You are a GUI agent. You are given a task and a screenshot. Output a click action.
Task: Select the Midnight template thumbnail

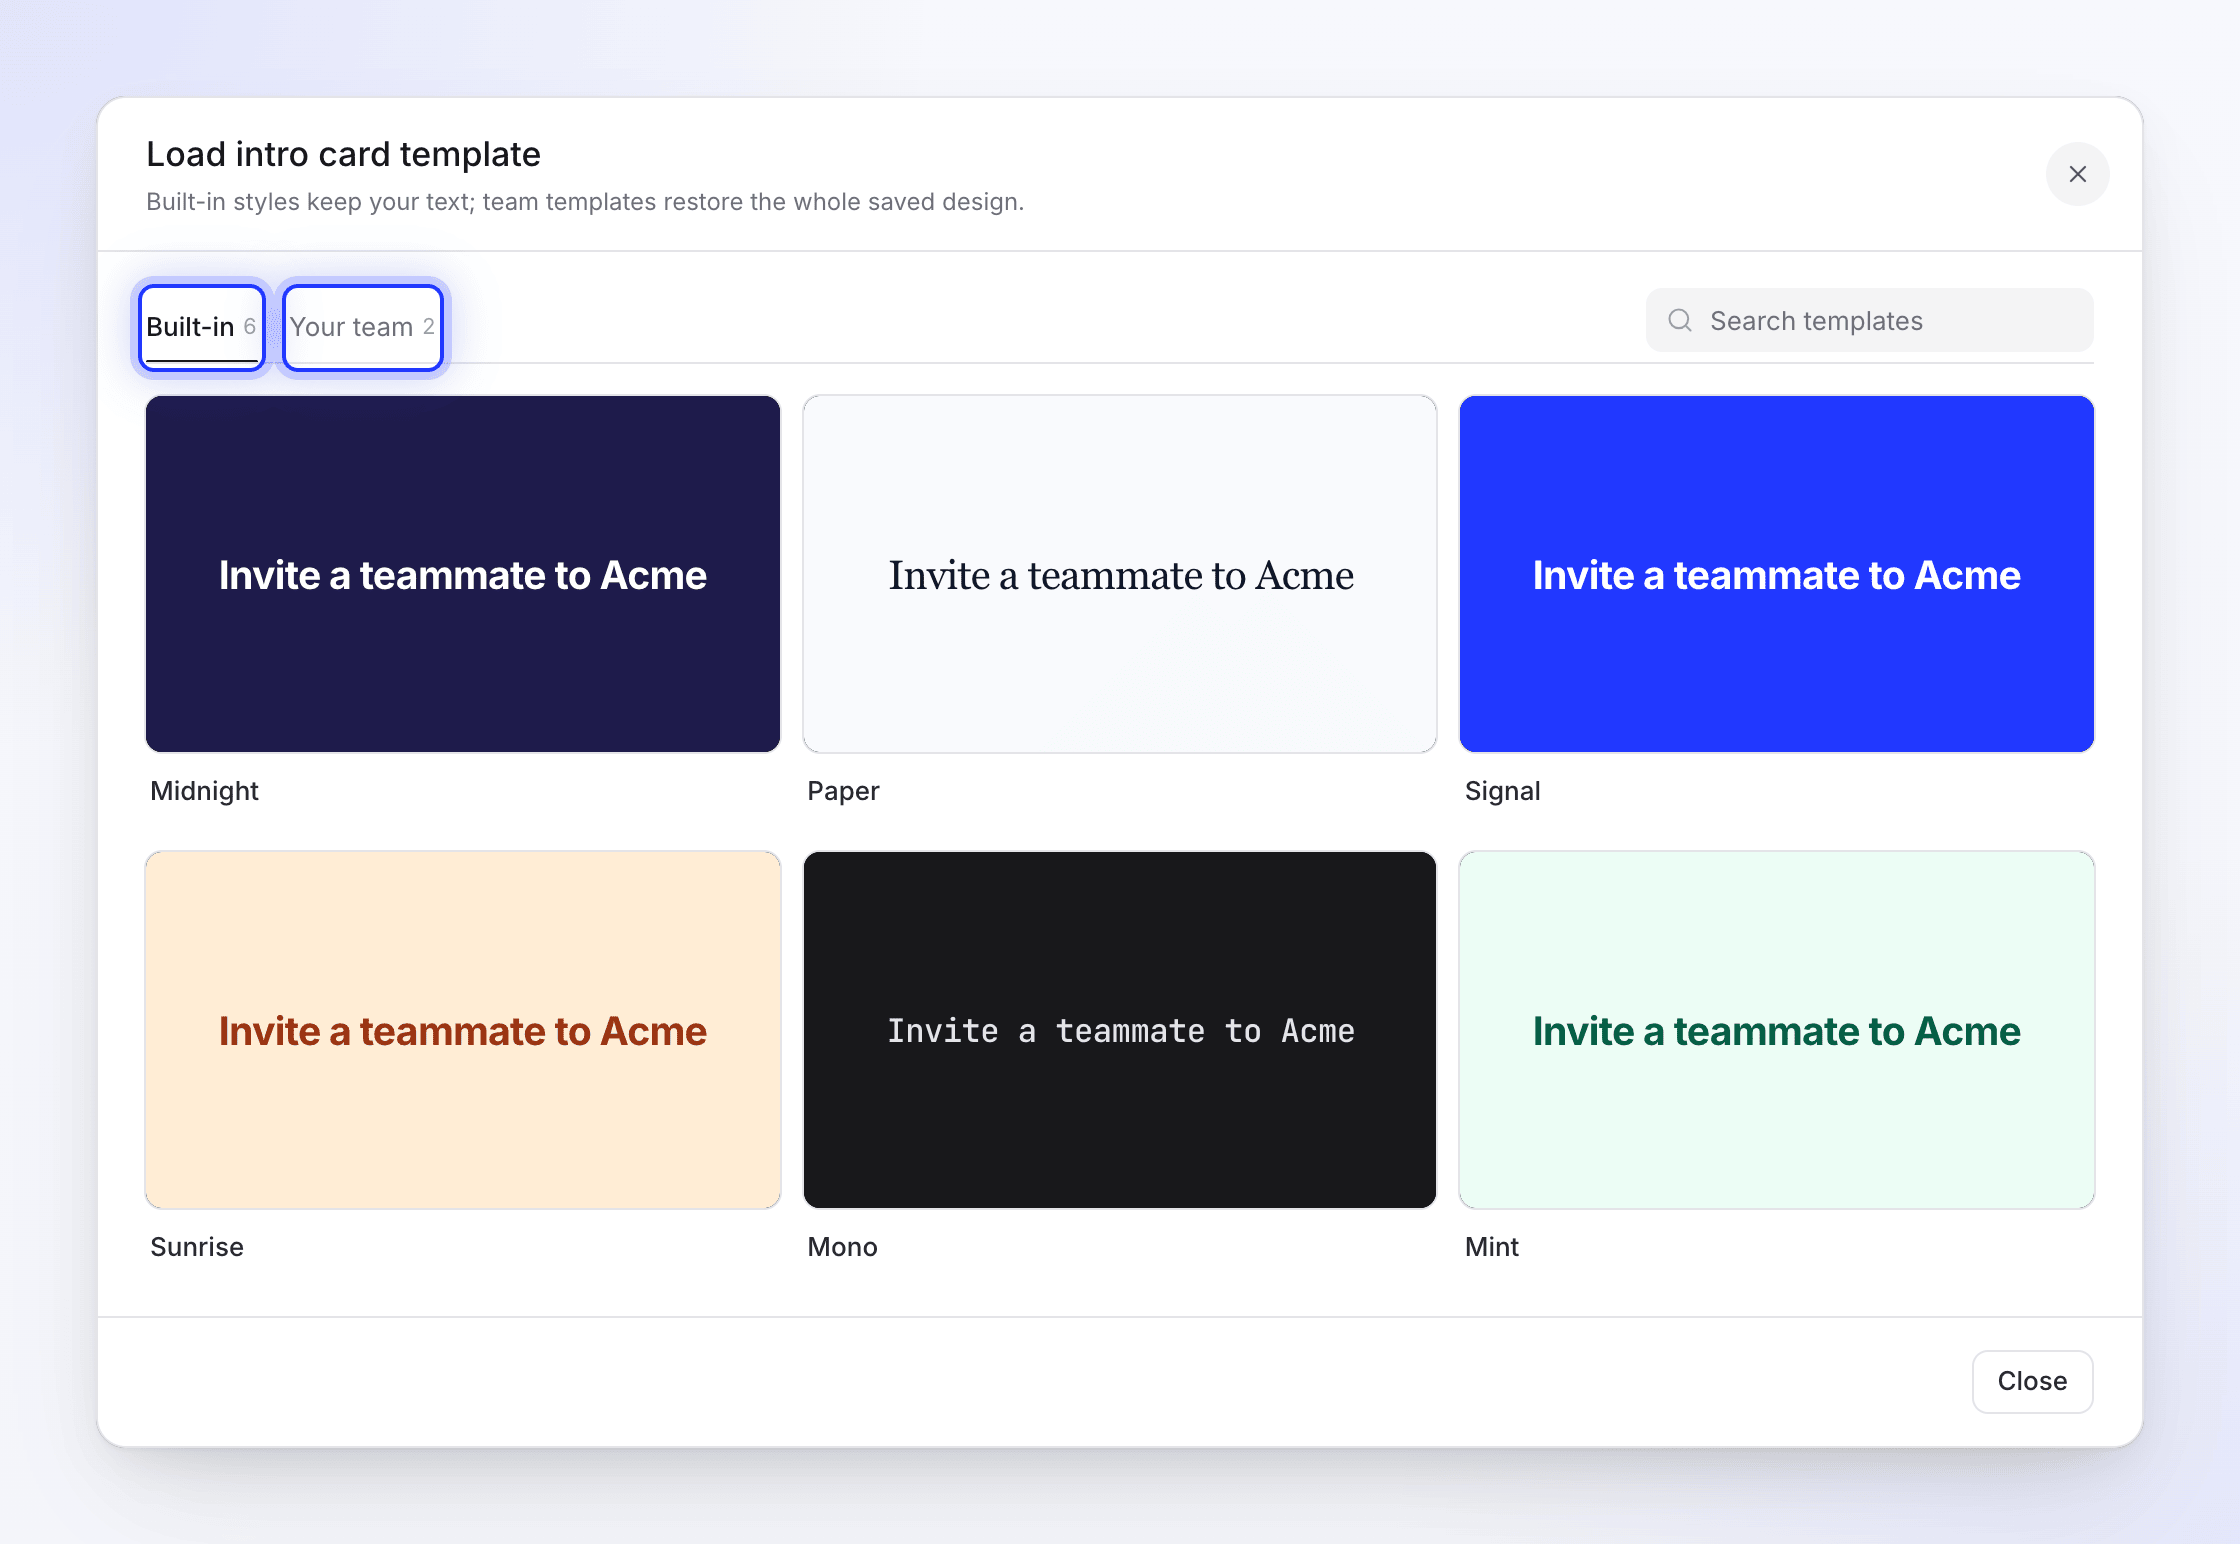(463, 574)
